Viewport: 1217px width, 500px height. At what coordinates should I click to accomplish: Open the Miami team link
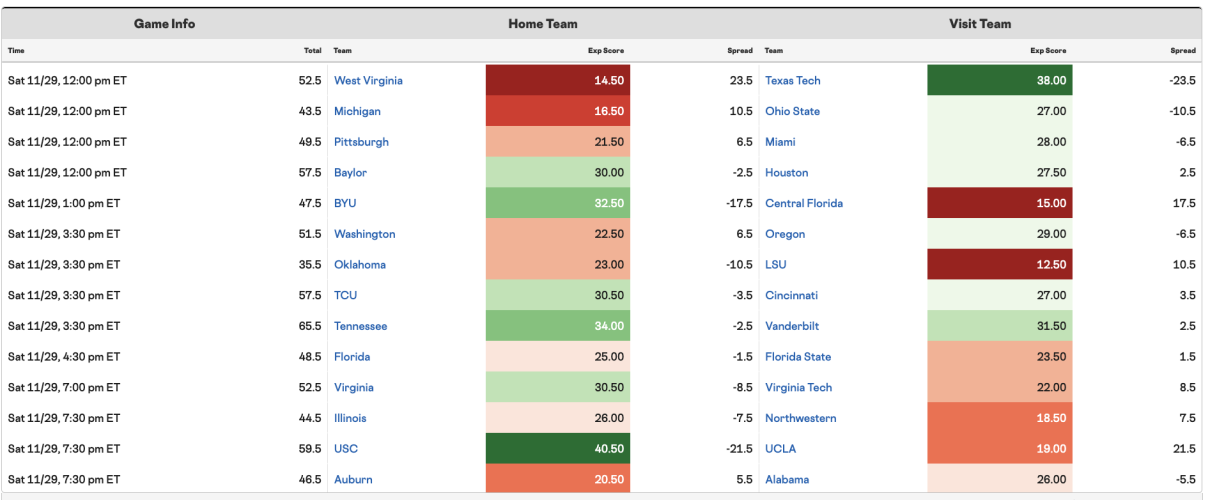(780, 142)
